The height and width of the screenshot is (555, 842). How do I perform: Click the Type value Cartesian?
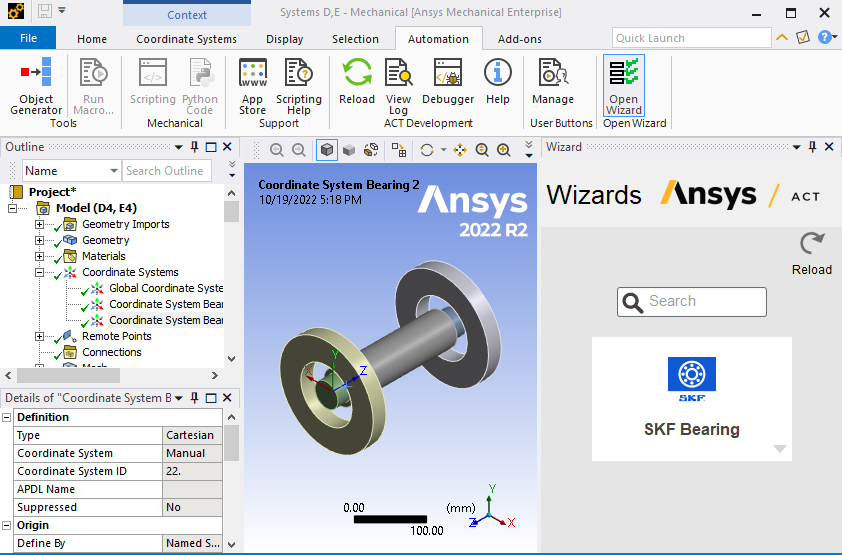tap(192, 435)
